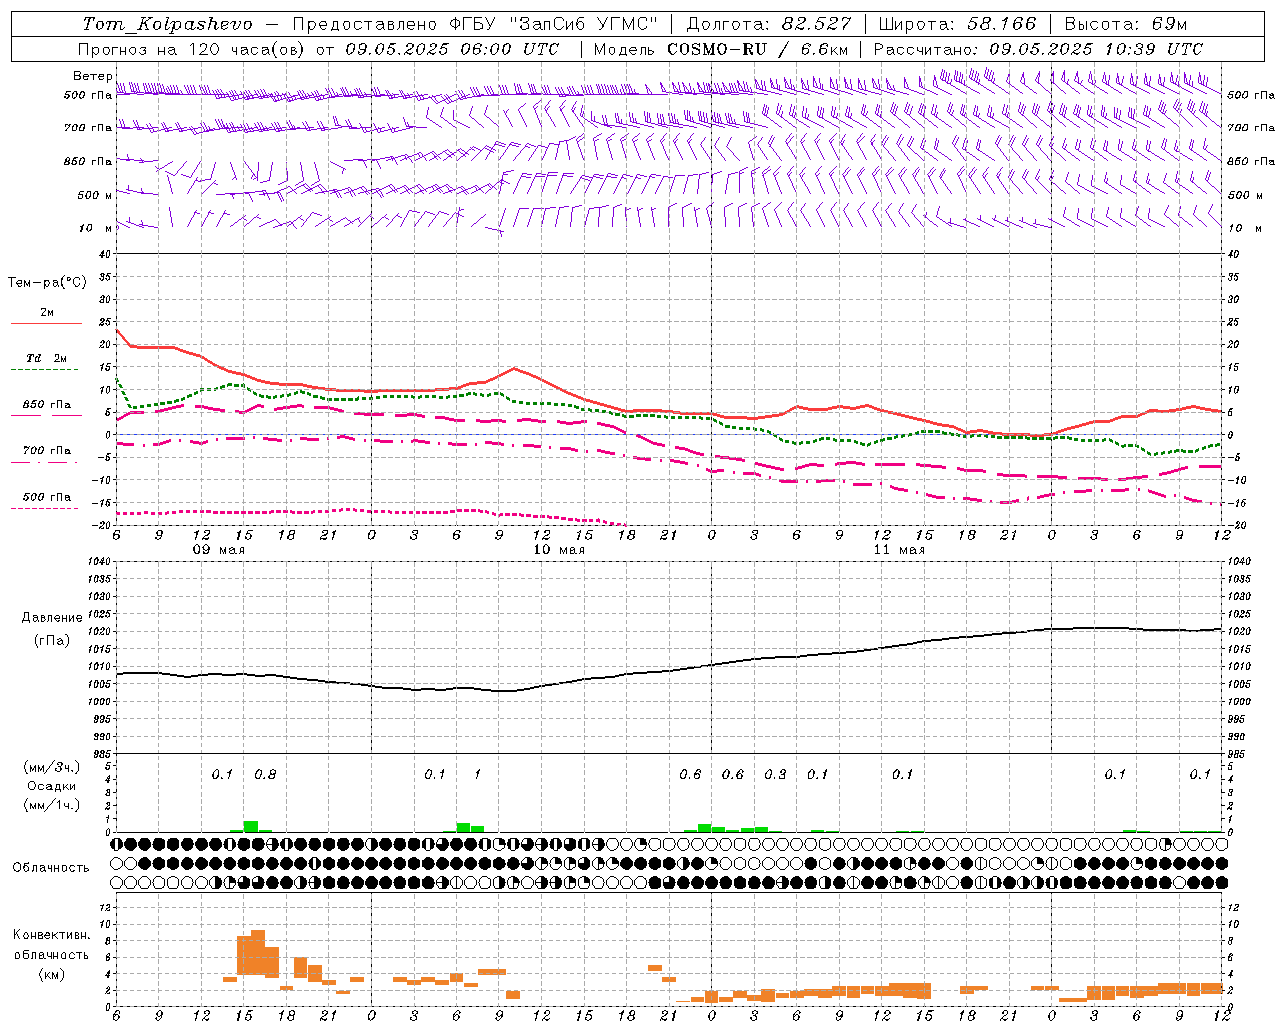Select the '(мм/1ч.)' unit label
Viewport: 1280px width, 1024px height.
tap(52, 805)
